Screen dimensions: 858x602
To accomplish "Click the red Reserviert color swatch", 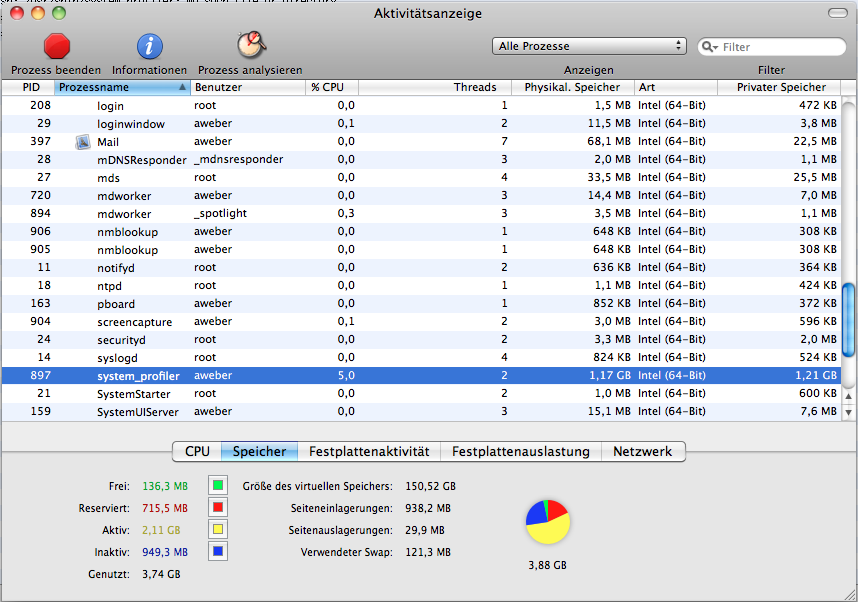I will (x=218, y=508).
